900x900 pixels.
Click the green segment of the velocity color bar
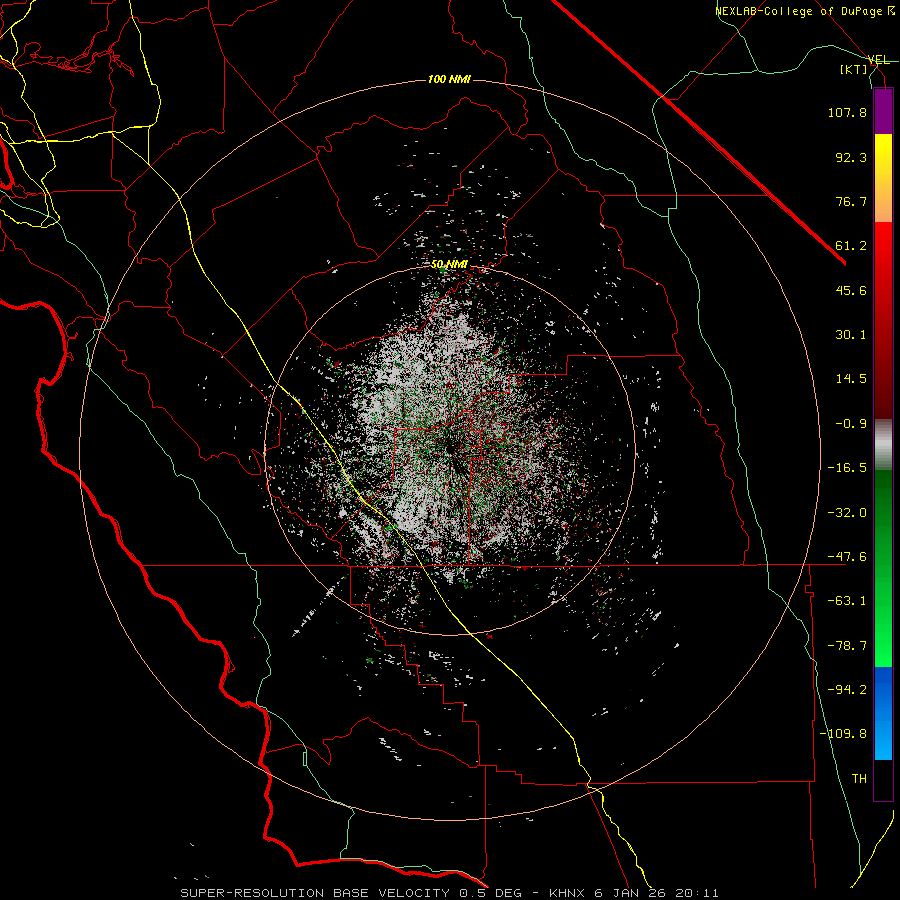click(x=883, y=568)
